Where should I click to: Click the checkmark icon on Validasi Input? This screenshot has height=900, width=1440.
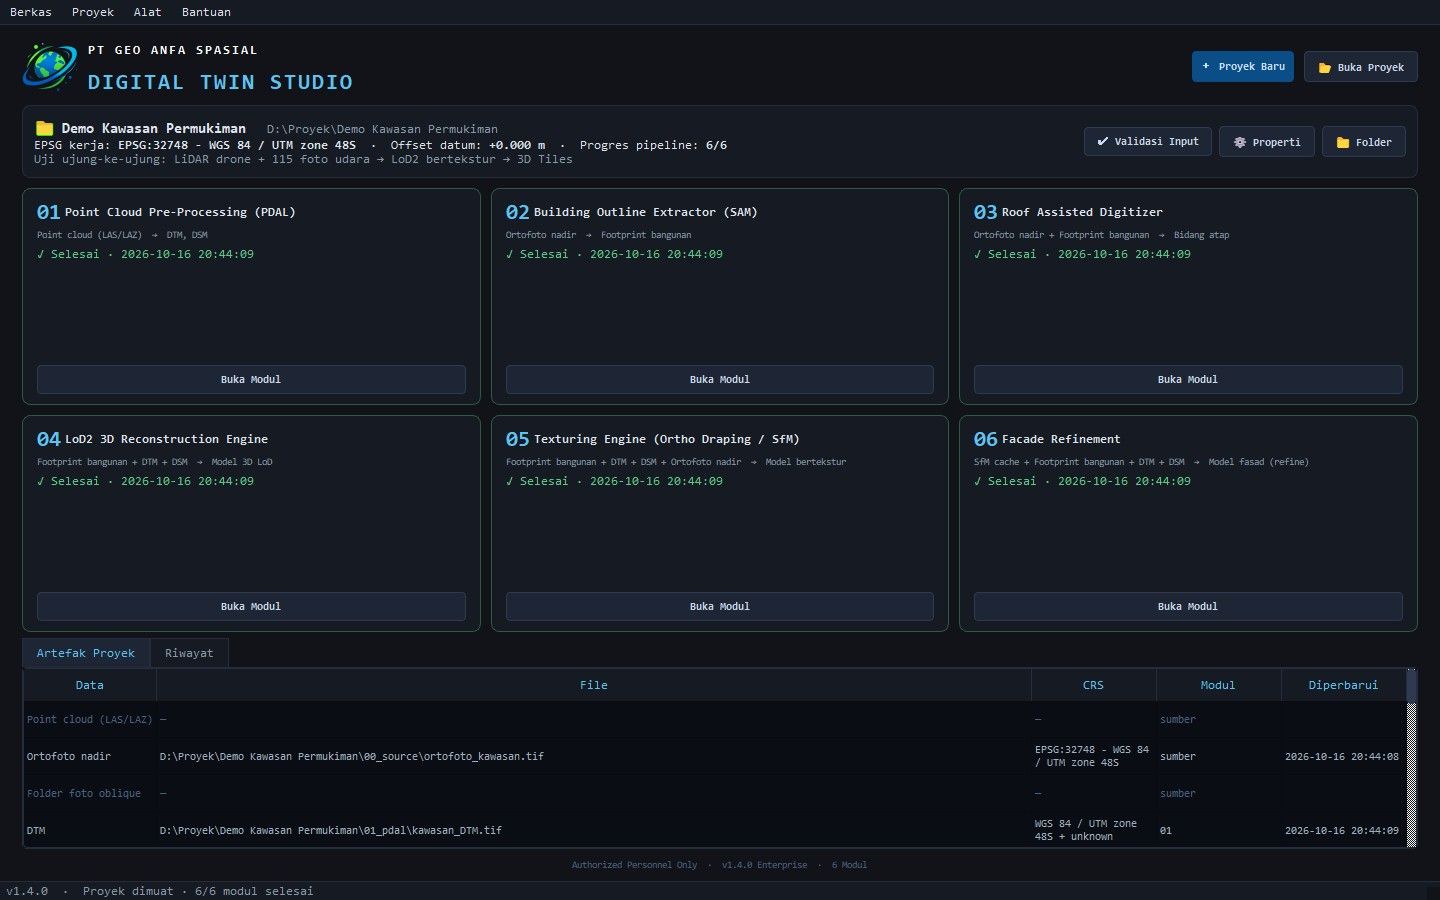pyautogui.click(x=1102, y=141)
